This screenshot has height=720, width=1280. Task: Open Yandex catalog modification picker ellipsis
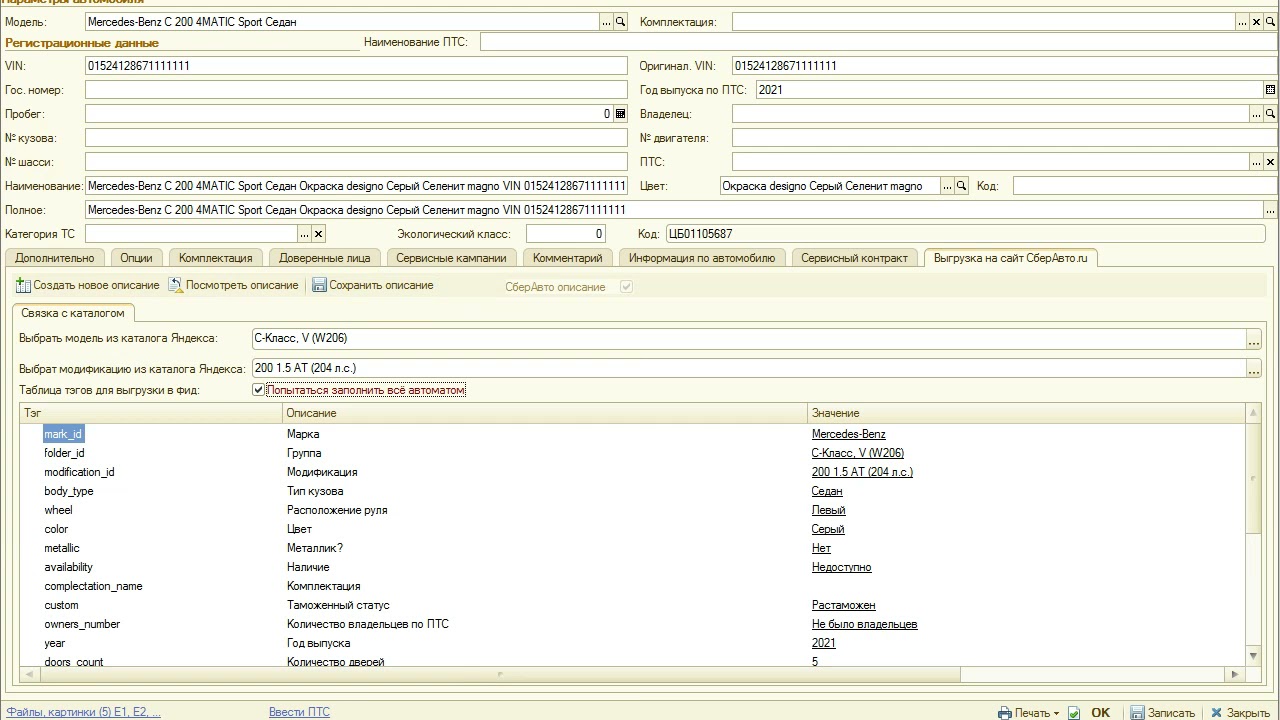pyautogui.click(x=1254, y=368)
